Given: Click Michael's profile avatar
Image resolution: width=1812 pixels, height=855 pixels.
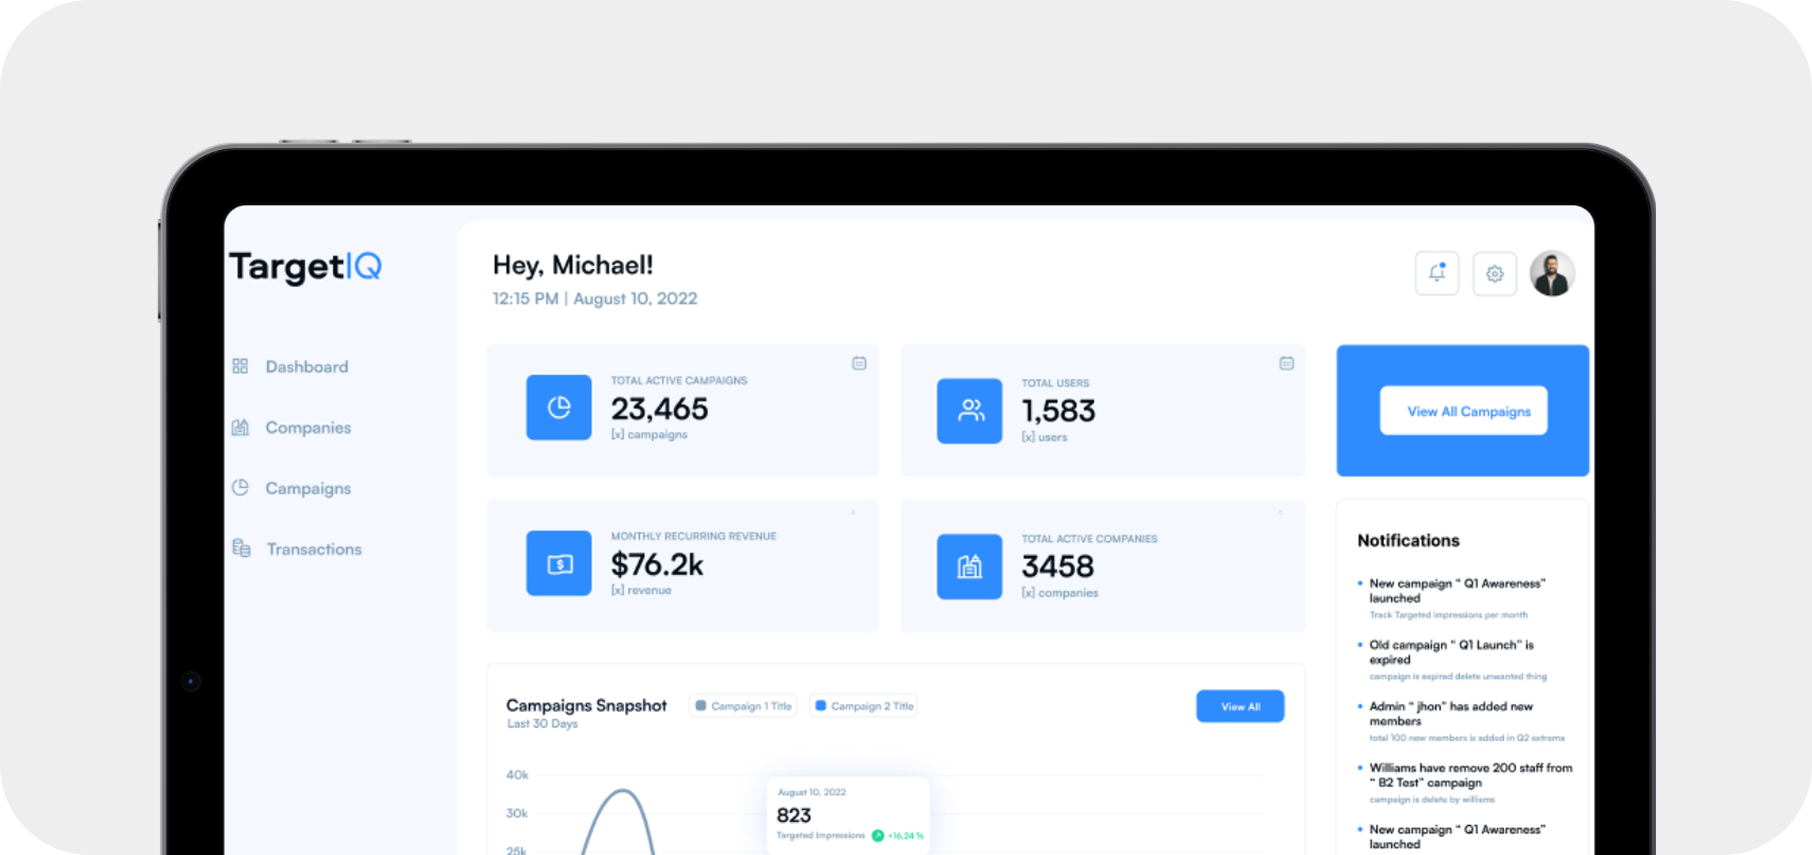Looking at the screenshot, I should (x=1552, y=273).
